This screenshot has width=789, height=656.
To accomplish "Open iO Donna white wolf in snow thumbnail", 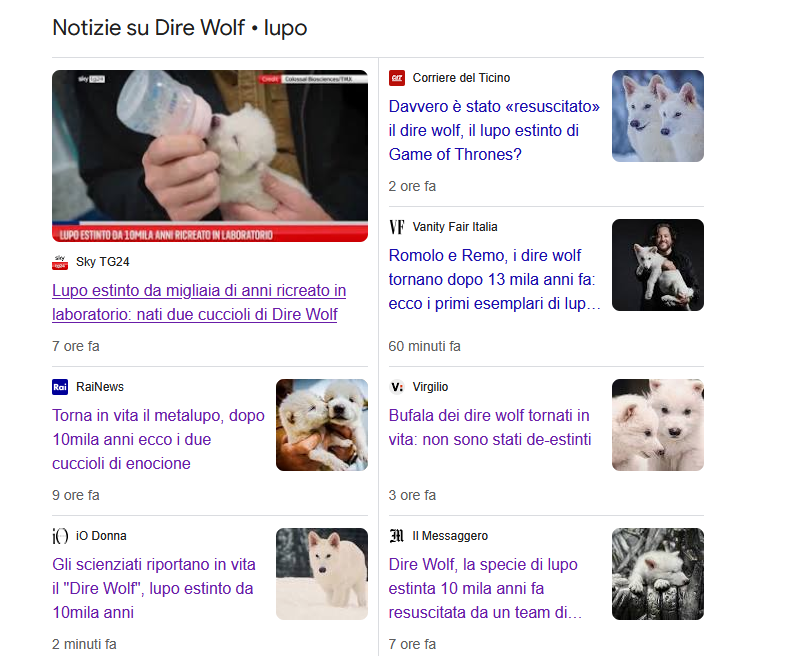I will (x=321, y=574).
